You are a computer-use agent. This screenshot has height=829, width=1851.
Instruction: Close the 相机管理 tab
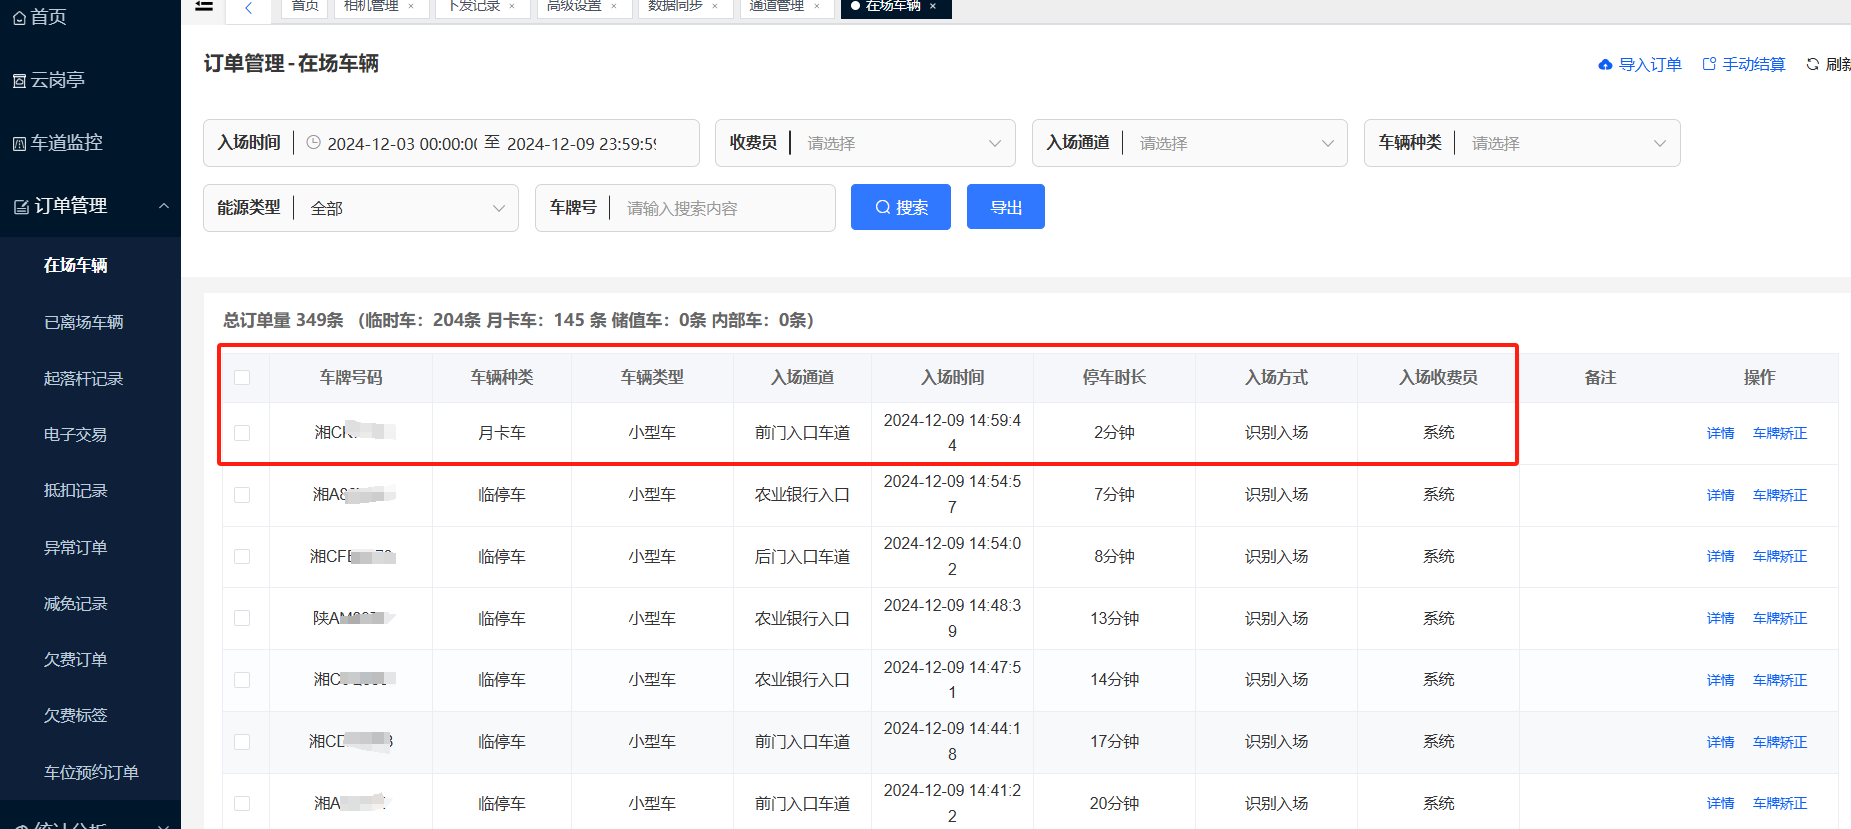coord(411,6)
